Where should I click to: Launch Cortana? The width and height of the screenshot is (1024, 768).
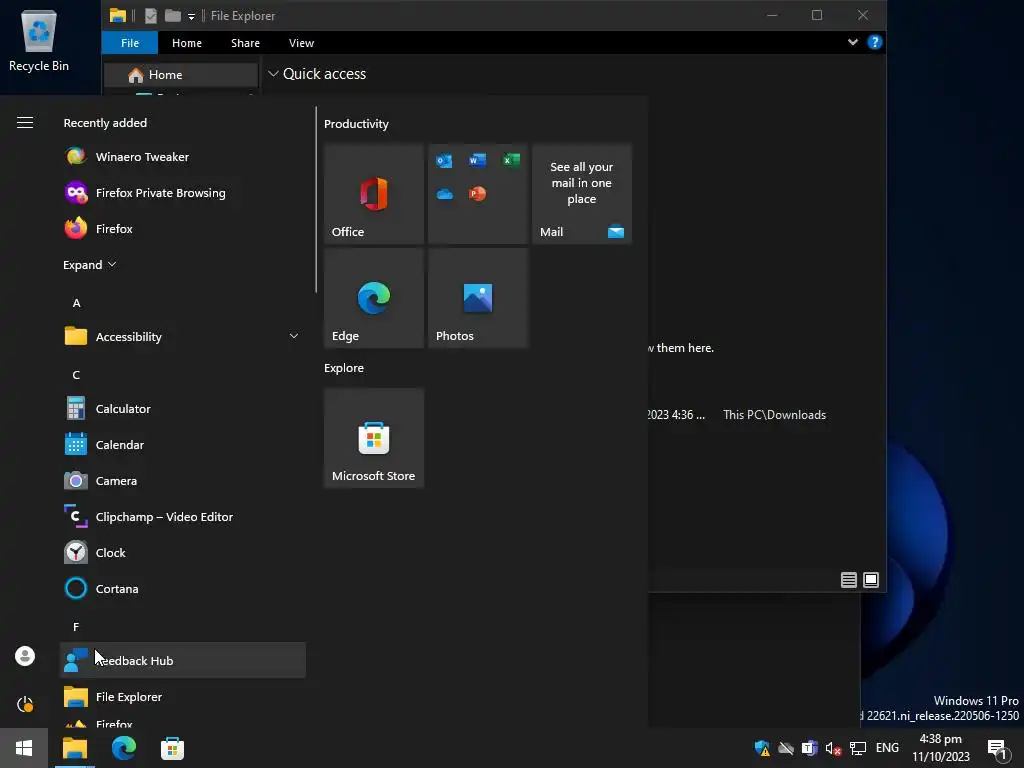pyautogui.click(x=183, y=588)
